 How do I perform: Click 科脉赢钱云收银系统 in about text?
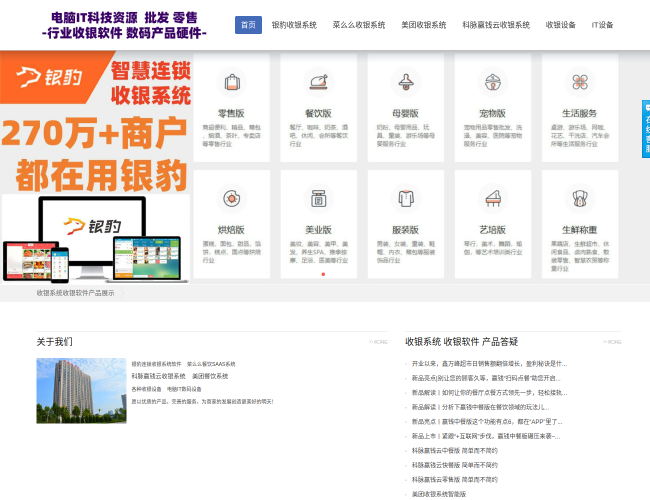(x=158, y=376)
